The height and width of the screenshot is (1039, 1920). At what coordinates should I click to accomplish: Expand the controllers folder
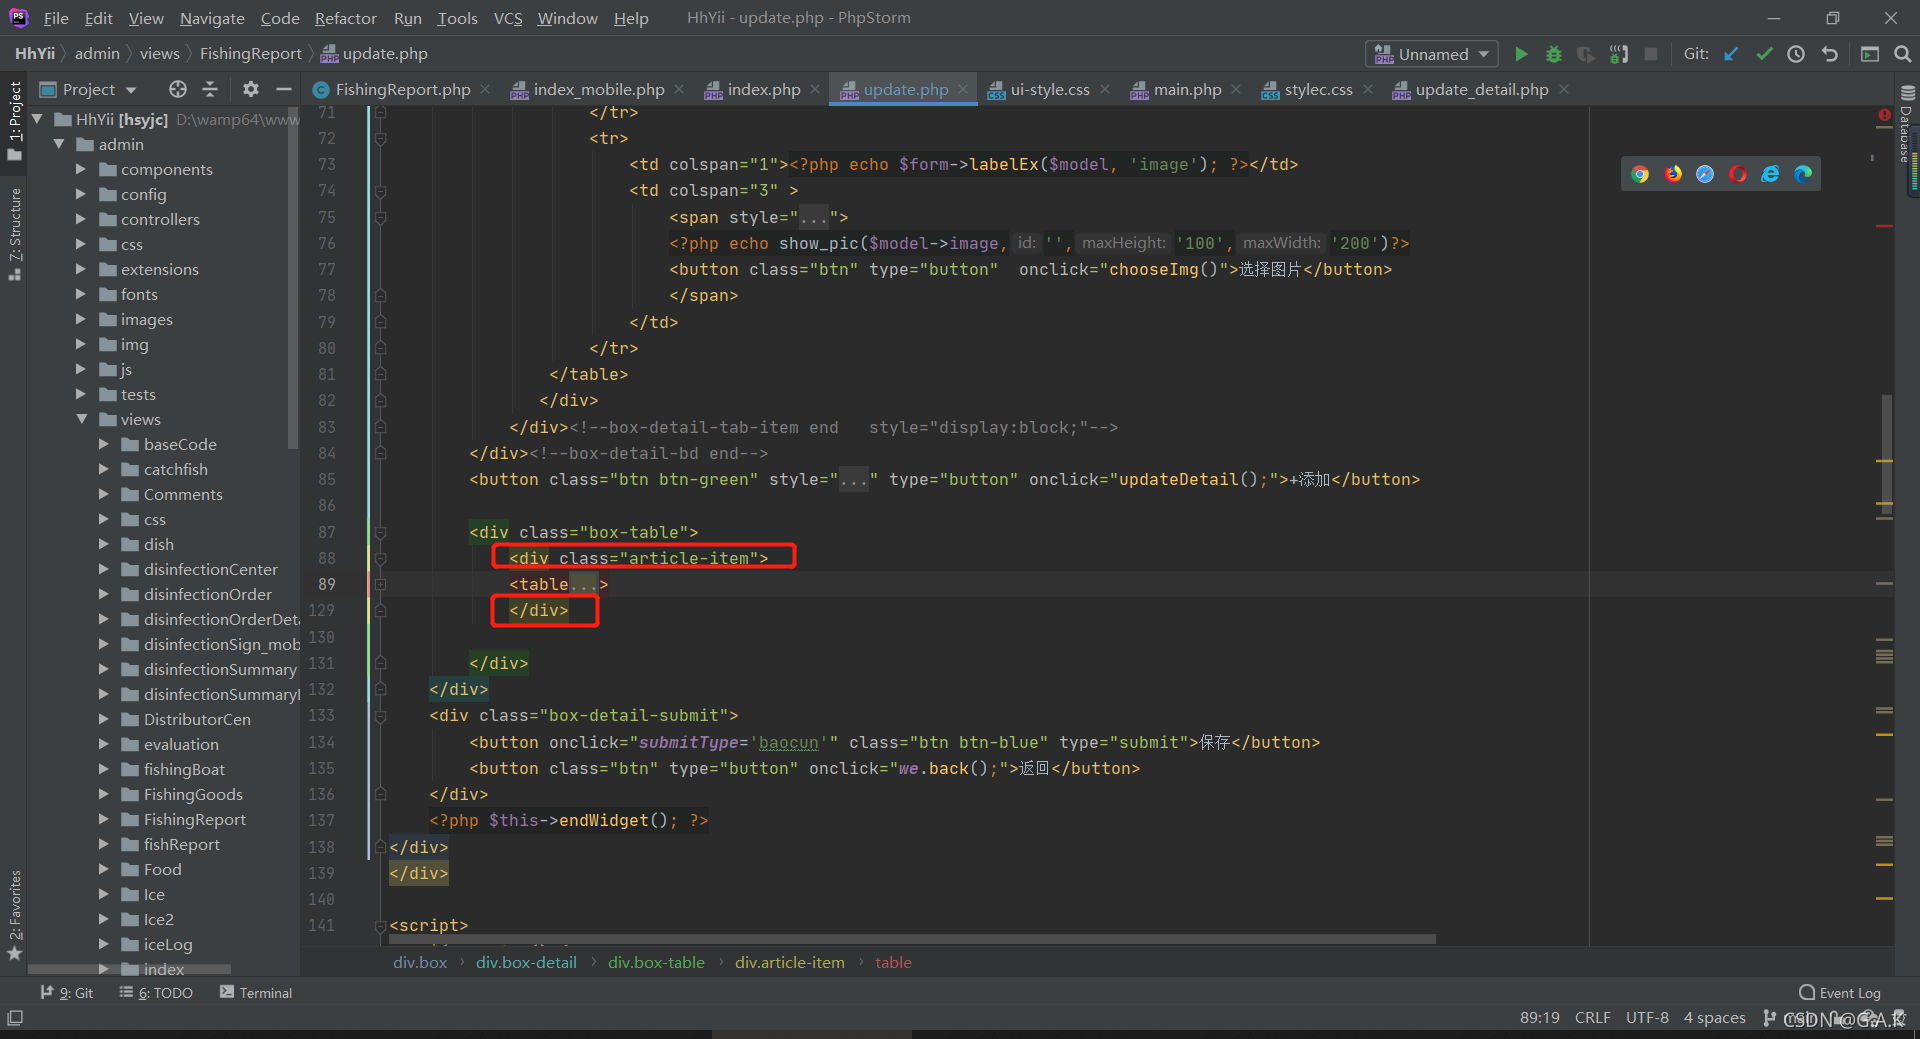[81, 219]
